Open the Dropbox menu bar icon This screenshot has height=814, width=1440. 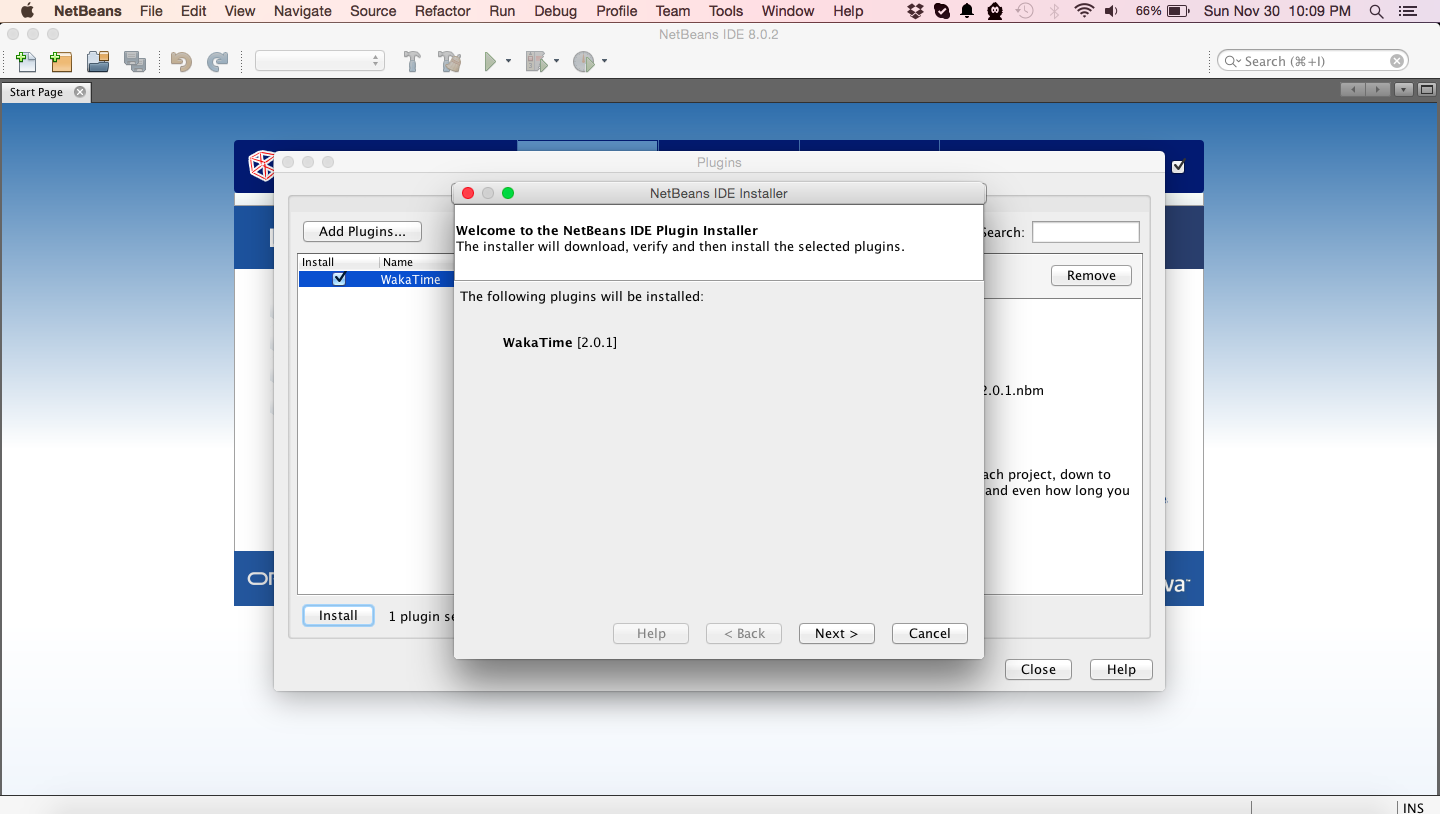[x=916, y=11]
